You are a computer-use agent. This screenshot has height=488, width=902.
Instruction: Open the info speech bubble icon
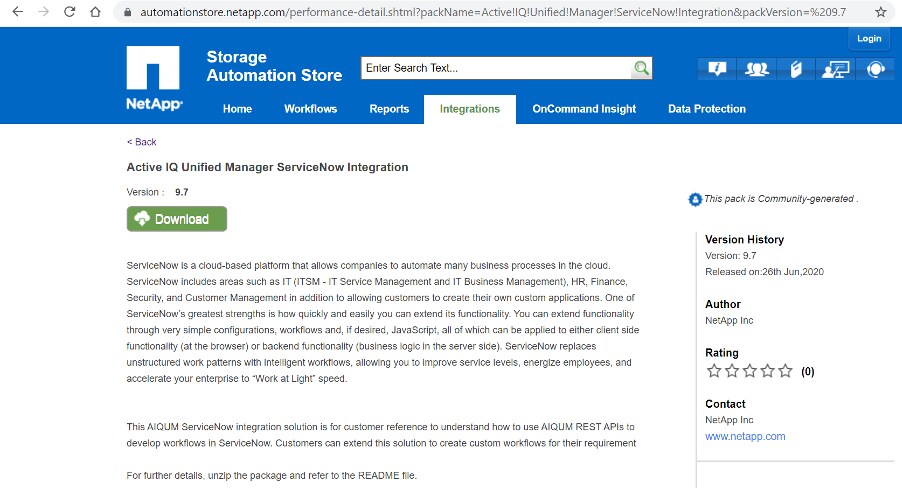point(716,69)
